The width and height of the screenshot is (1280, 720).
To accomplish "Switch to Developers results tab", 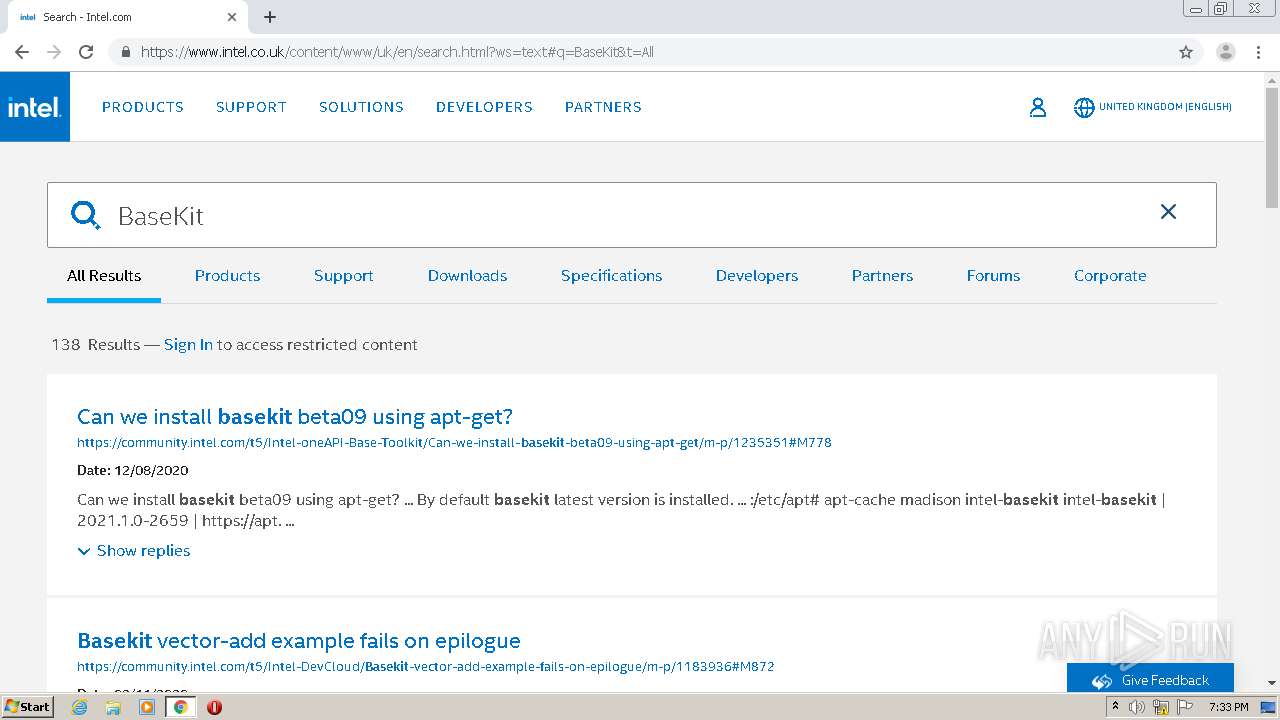I will 757,276.
